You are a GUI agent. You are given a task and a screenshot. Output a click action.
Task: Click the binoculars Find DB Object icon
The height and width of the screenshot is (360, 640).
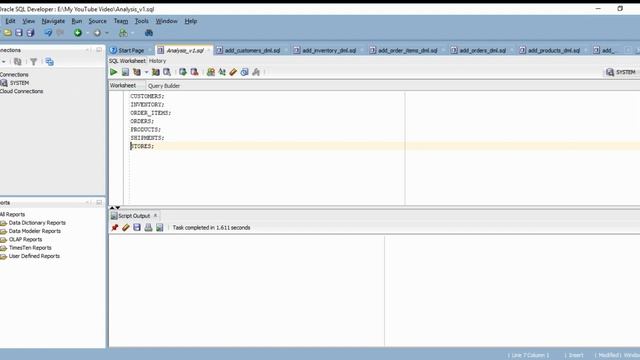pyautogui.click(x=149, y=33)
